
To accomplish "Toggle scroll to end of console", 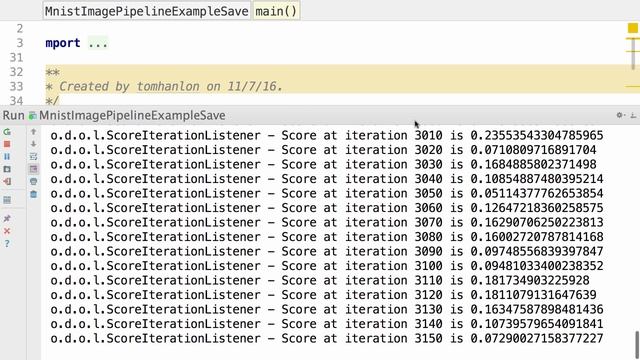I will pyautogui.click(x=33, y=169).
